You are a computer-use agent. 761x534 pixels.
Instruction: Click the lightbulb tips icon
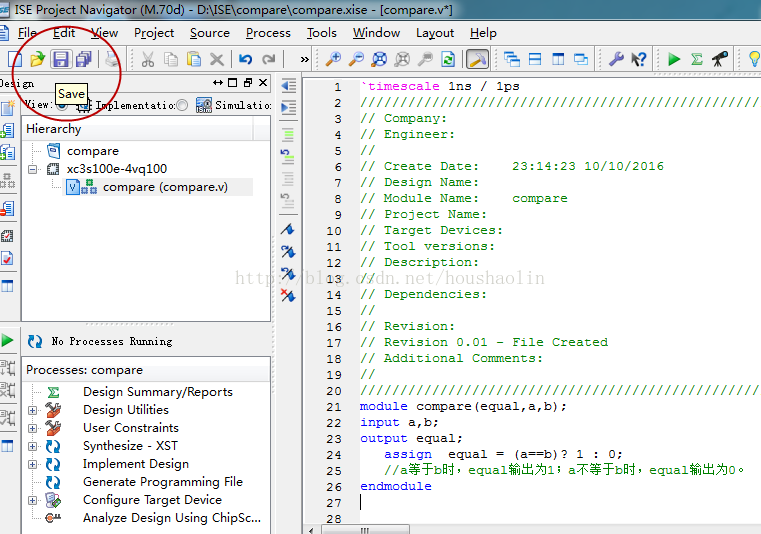click(754, 59)
